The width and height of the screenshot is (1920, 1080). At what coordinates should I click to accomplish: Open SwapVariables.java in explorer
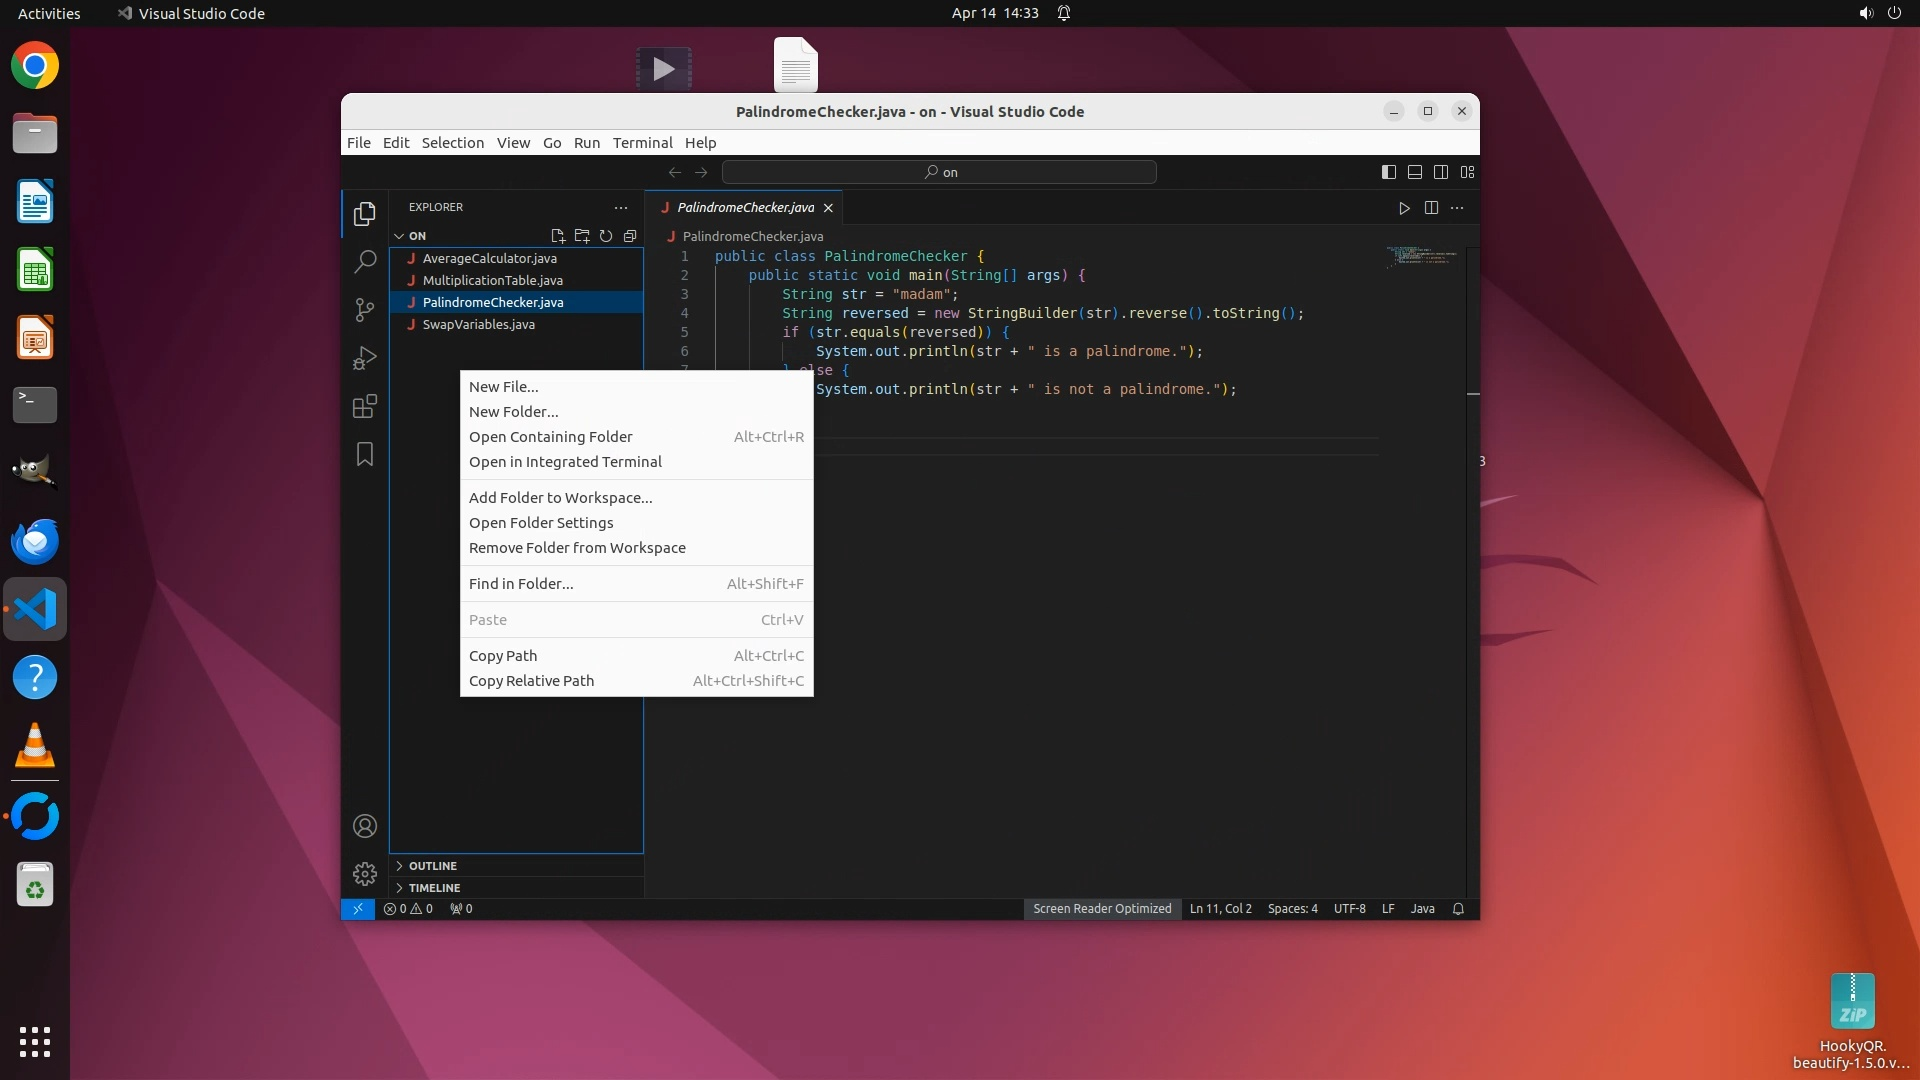(x=478, y=325)
